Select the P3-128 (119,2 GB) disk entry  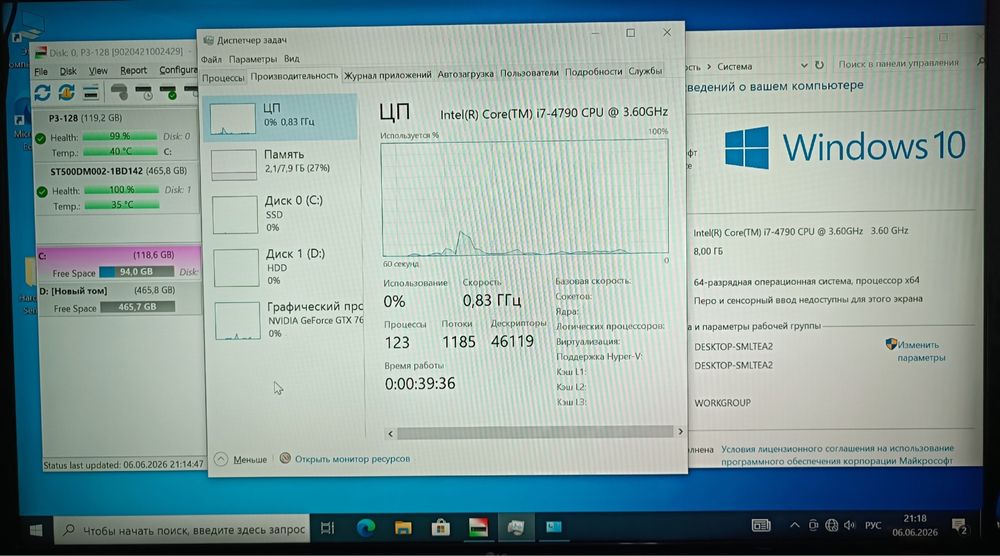click(x=85, y=118)
